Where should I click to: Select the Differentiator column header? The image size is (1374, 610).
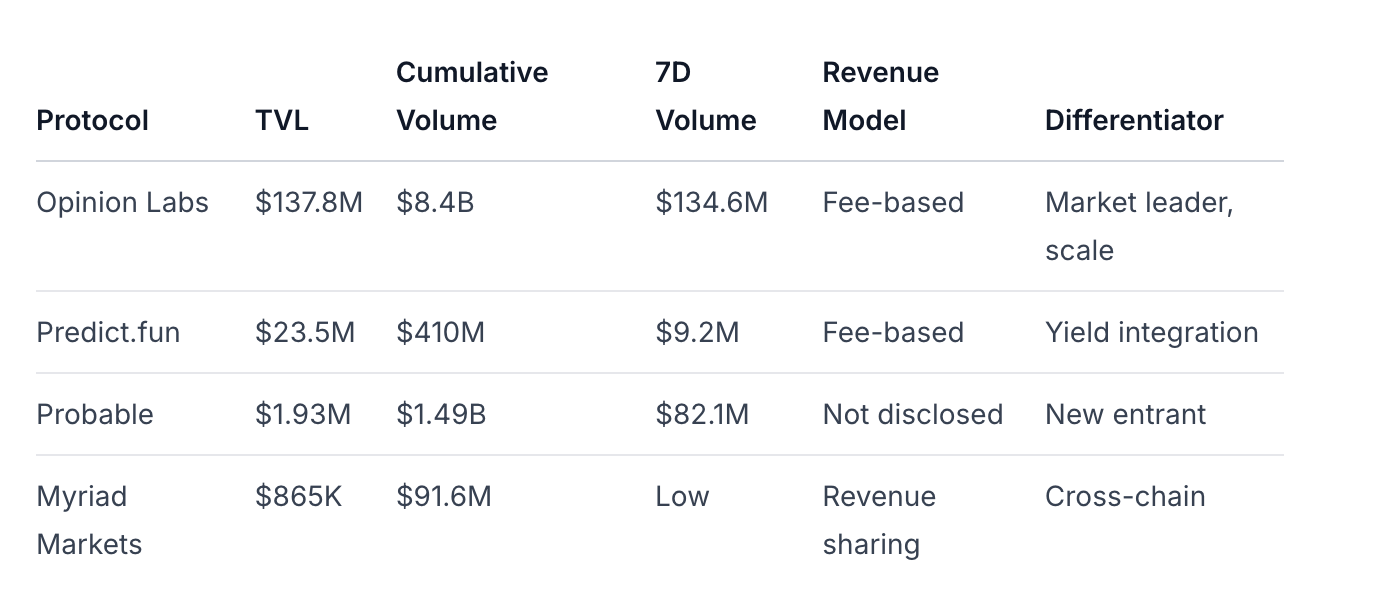(1134, 121)
